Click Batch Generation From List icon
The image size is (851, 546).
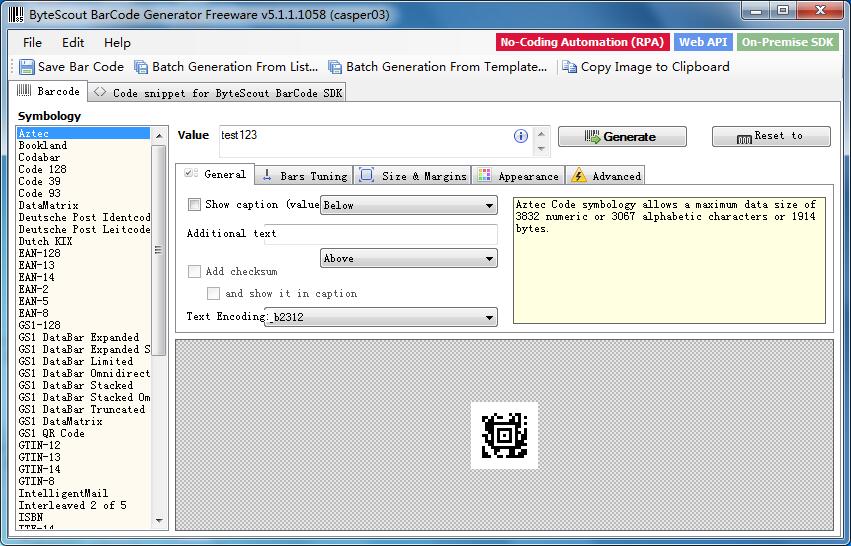point(141,67)
